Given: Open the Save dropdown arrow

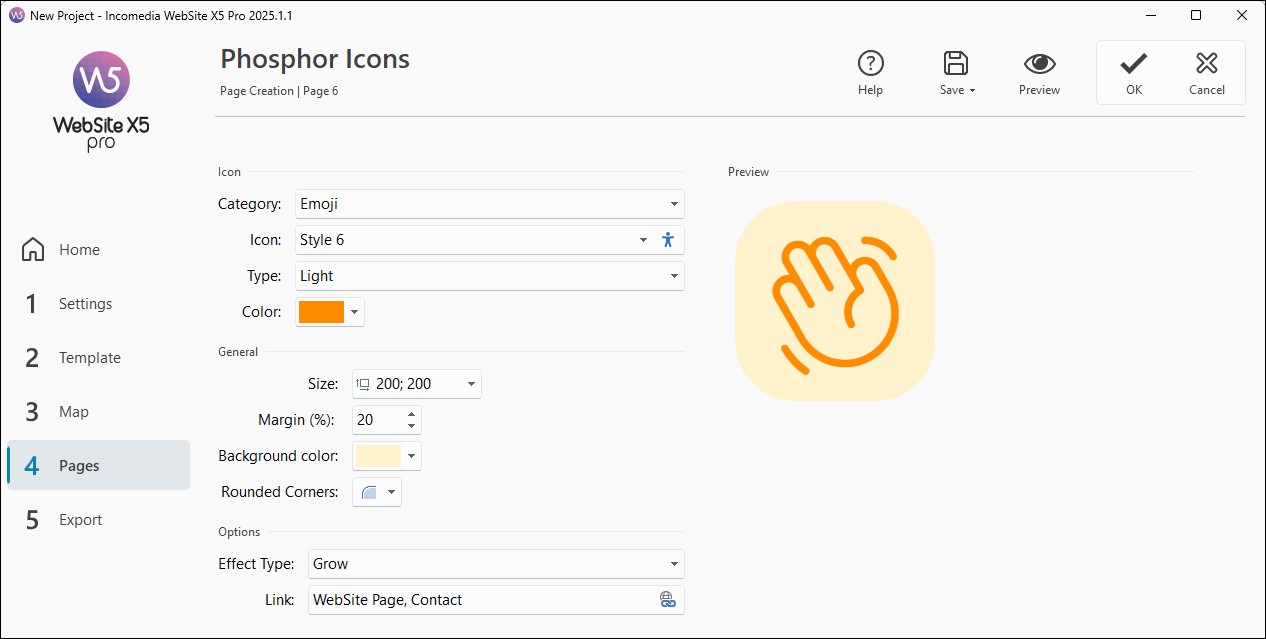Looking at the screenshot, I should [972, 90].
